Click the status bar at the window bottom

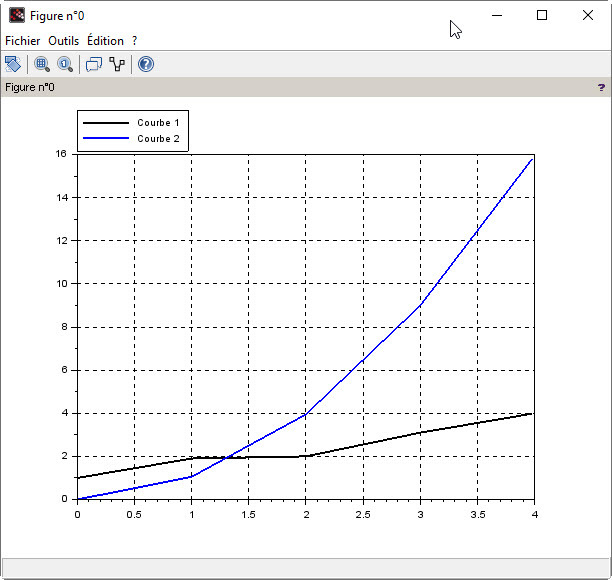(x=306, y=568)
